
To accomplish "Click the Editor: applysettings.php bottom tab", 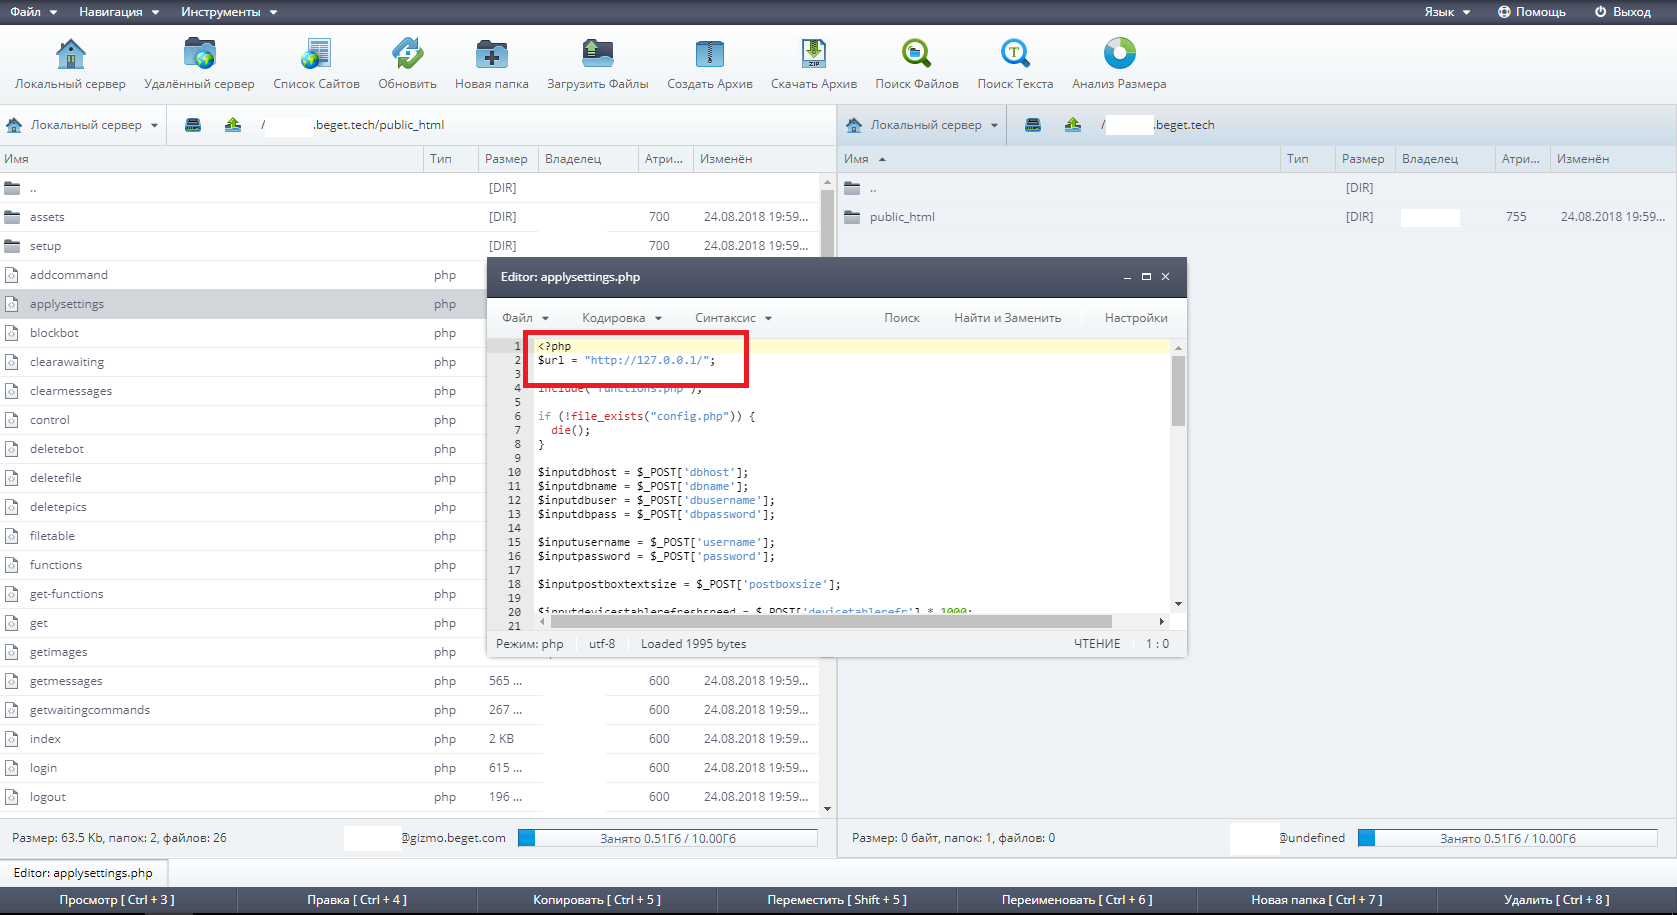I will (x=83, y=873).
